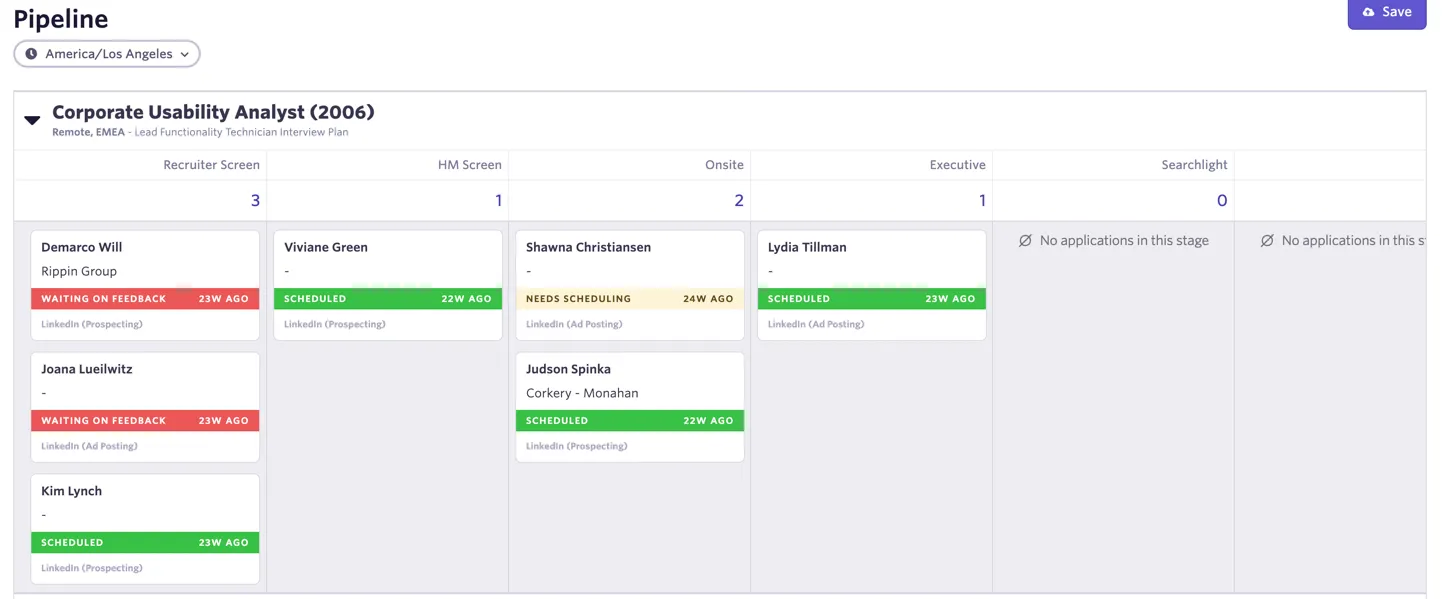Viewport: 1442px width, 599px height.
Task: Click Judson Spinka's Scheduled status bar
Action: 630,421
